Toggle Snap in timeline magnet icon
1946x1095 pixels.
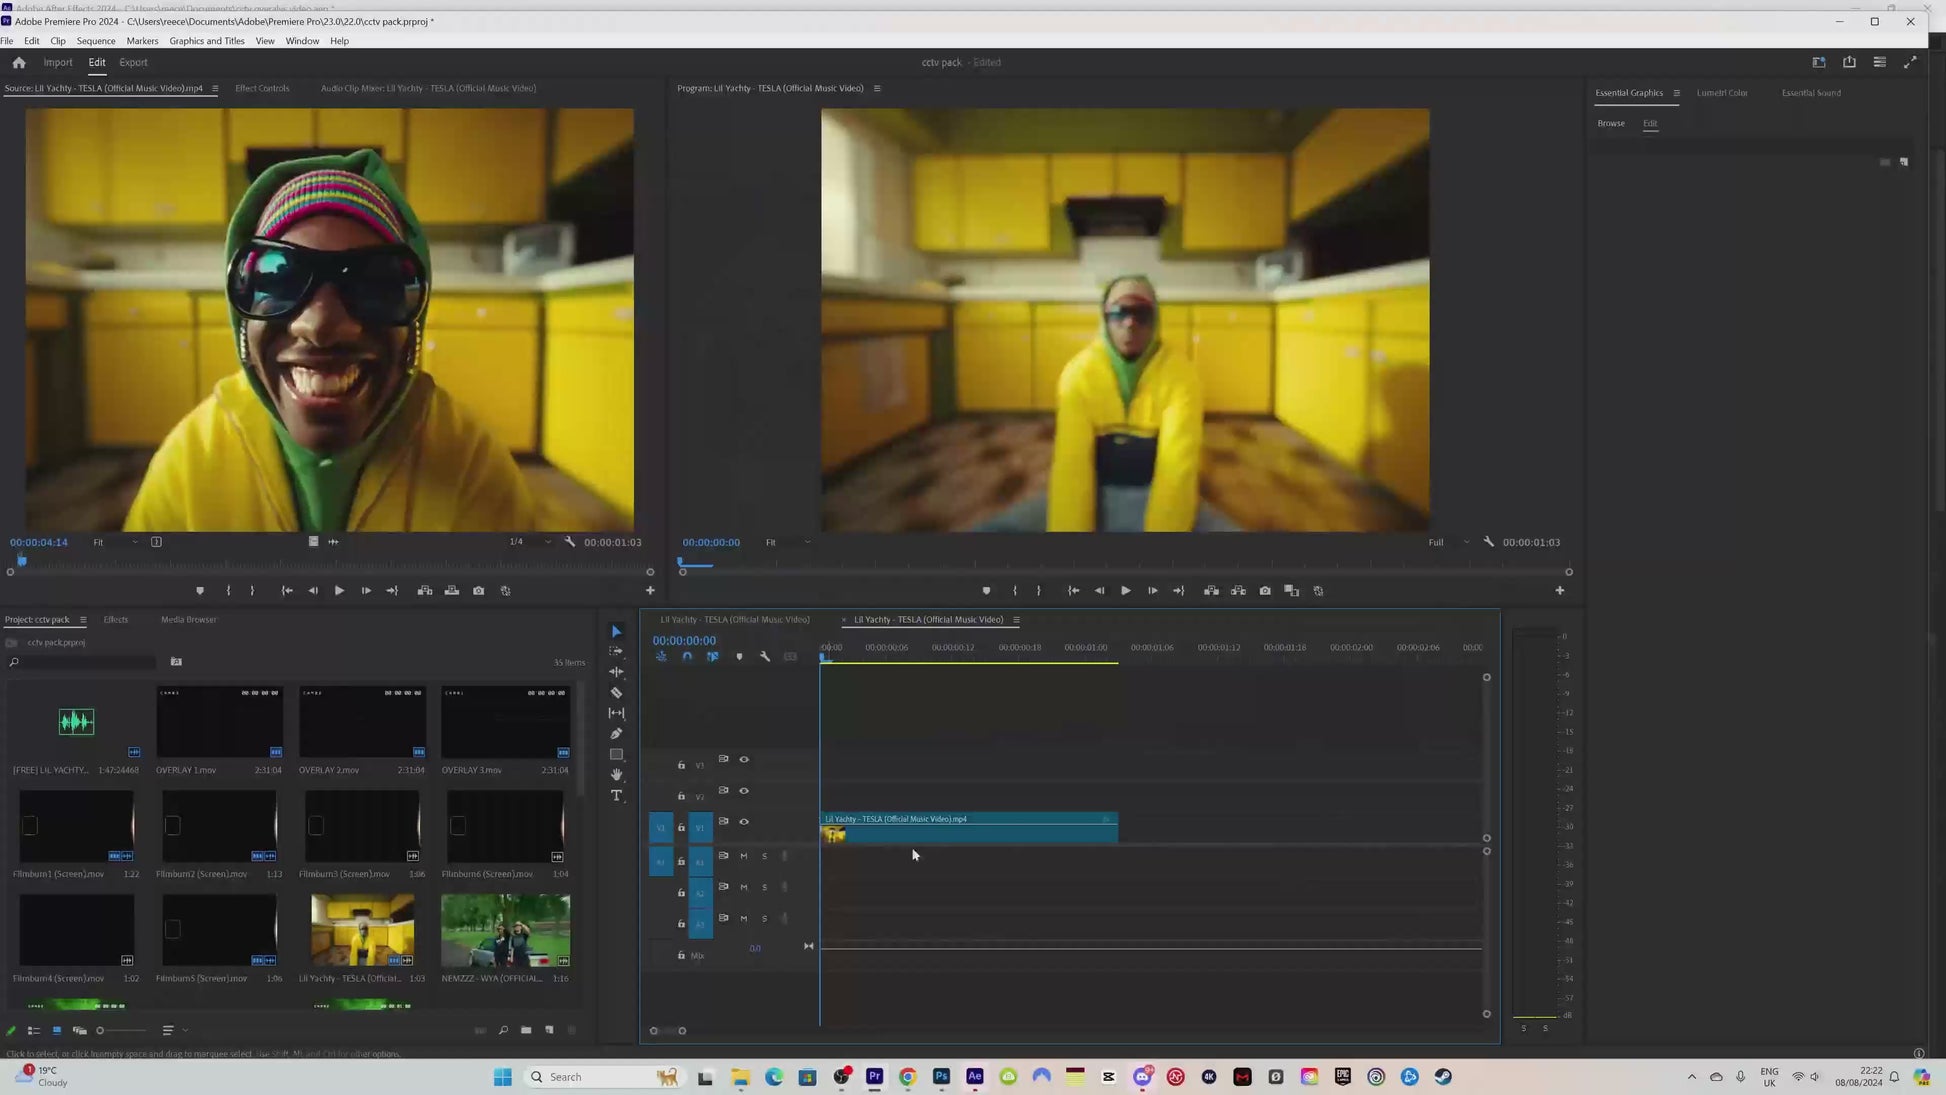(687, 657)
